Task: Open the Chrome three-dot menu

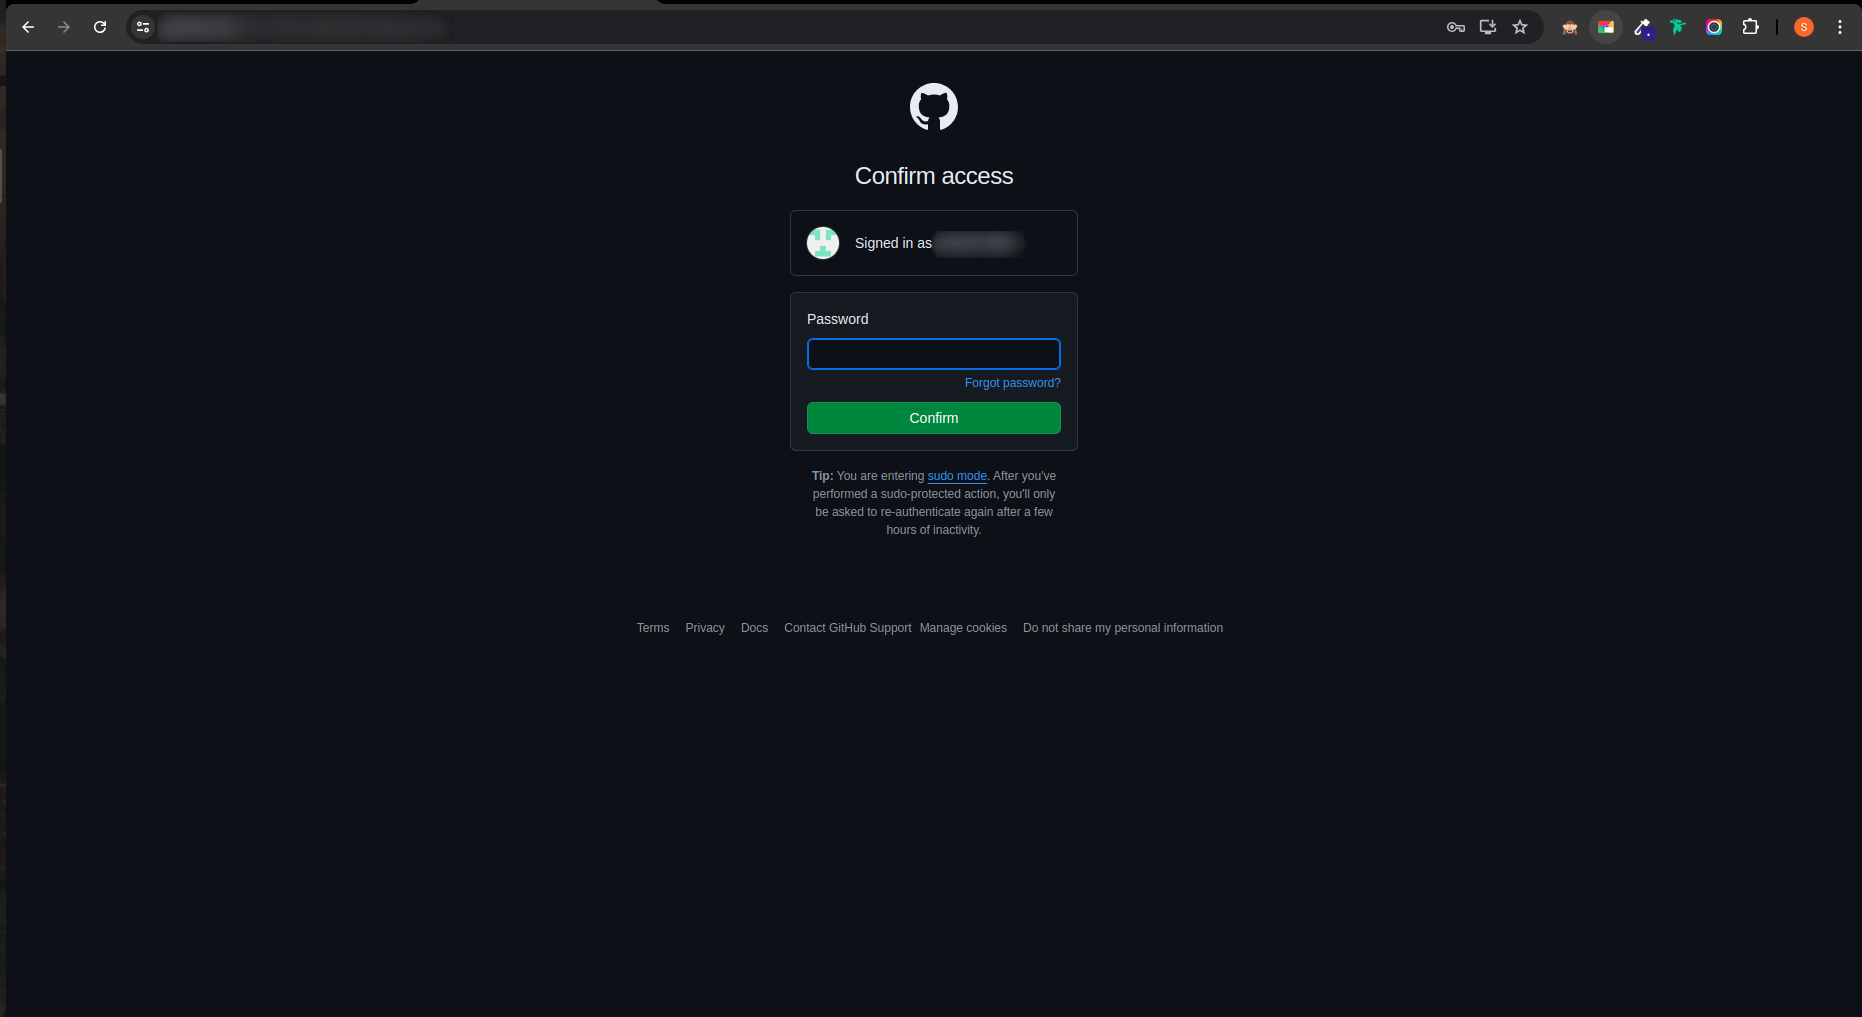Action: [x=1840, y=27]
